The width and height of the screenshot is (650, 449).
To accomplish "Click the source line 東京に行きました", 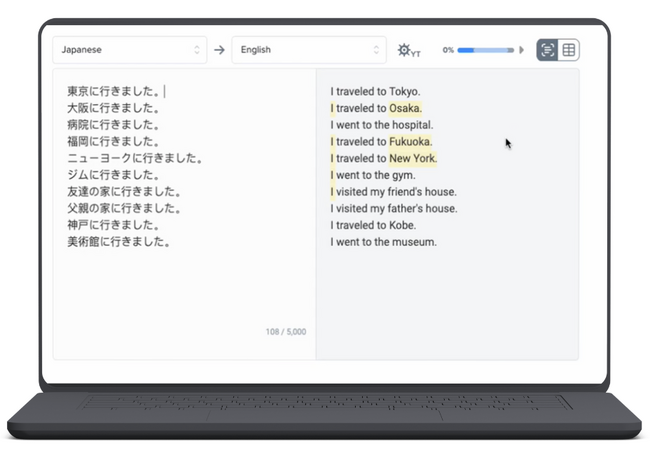I will [114, 91].
